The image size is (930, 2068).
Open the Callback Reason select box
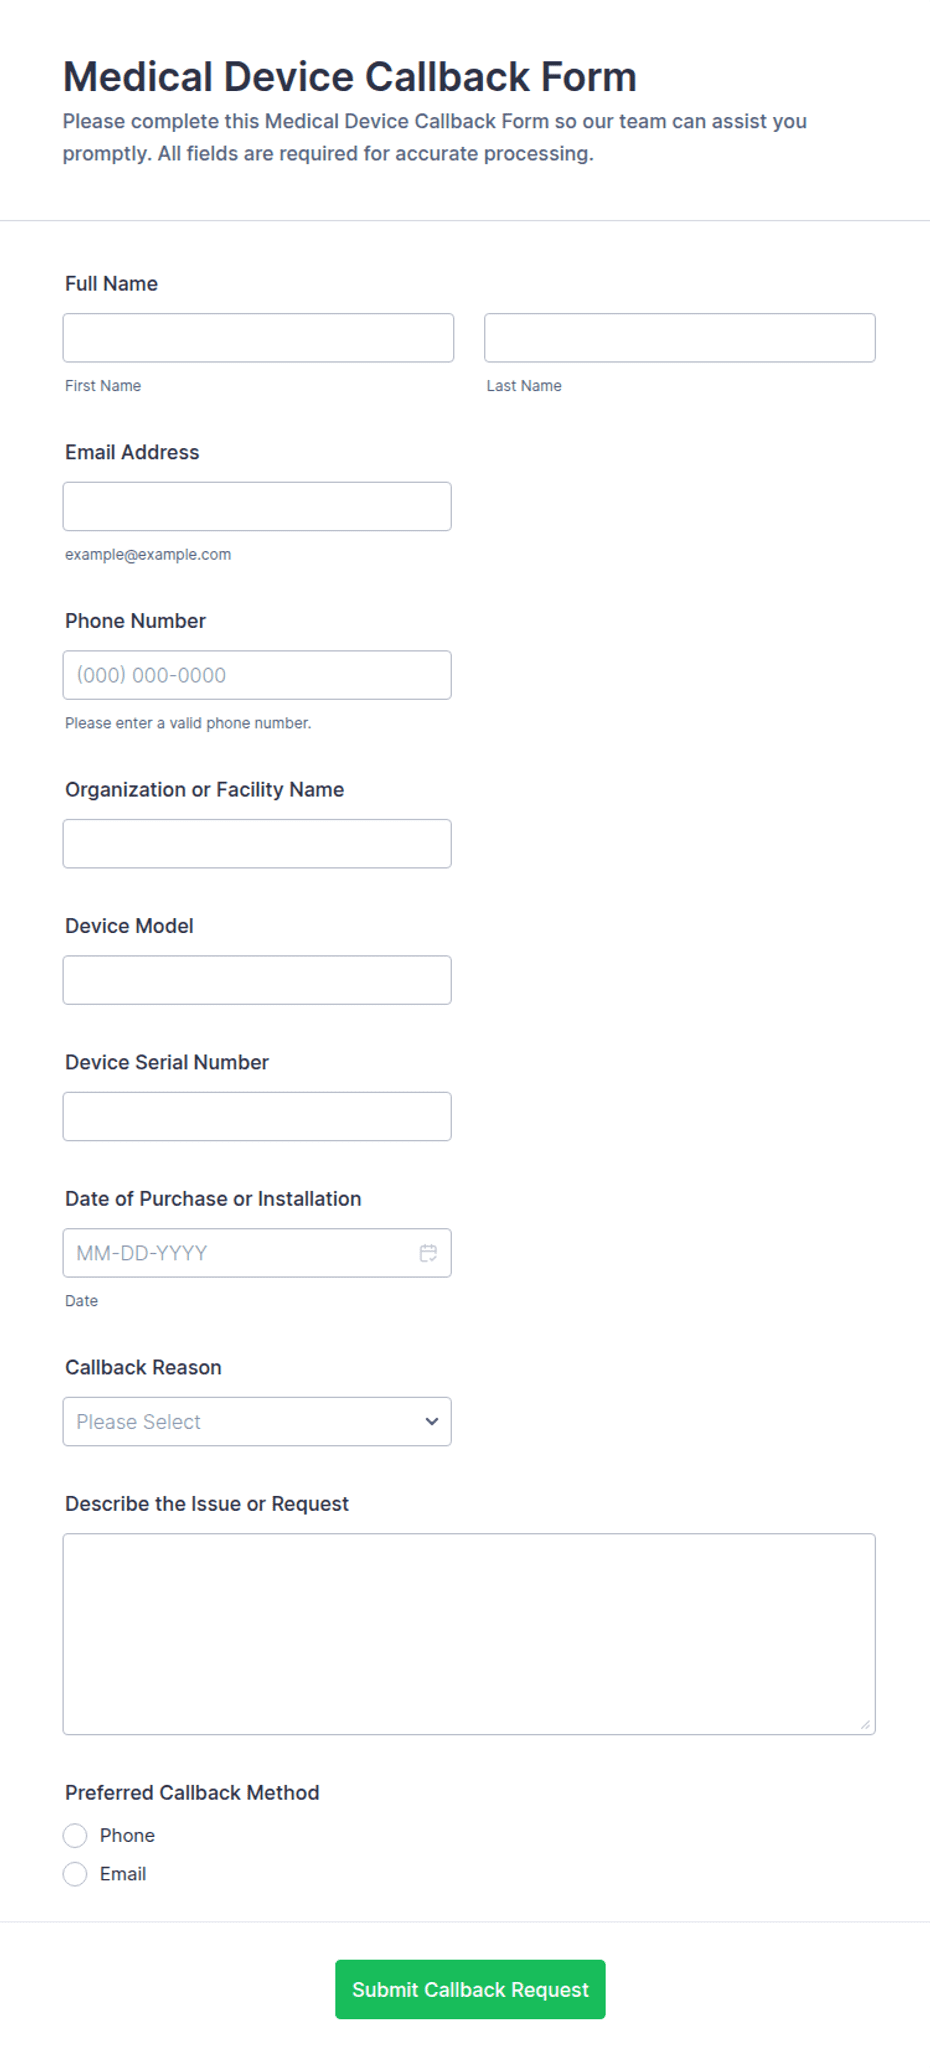point(257,1421)
